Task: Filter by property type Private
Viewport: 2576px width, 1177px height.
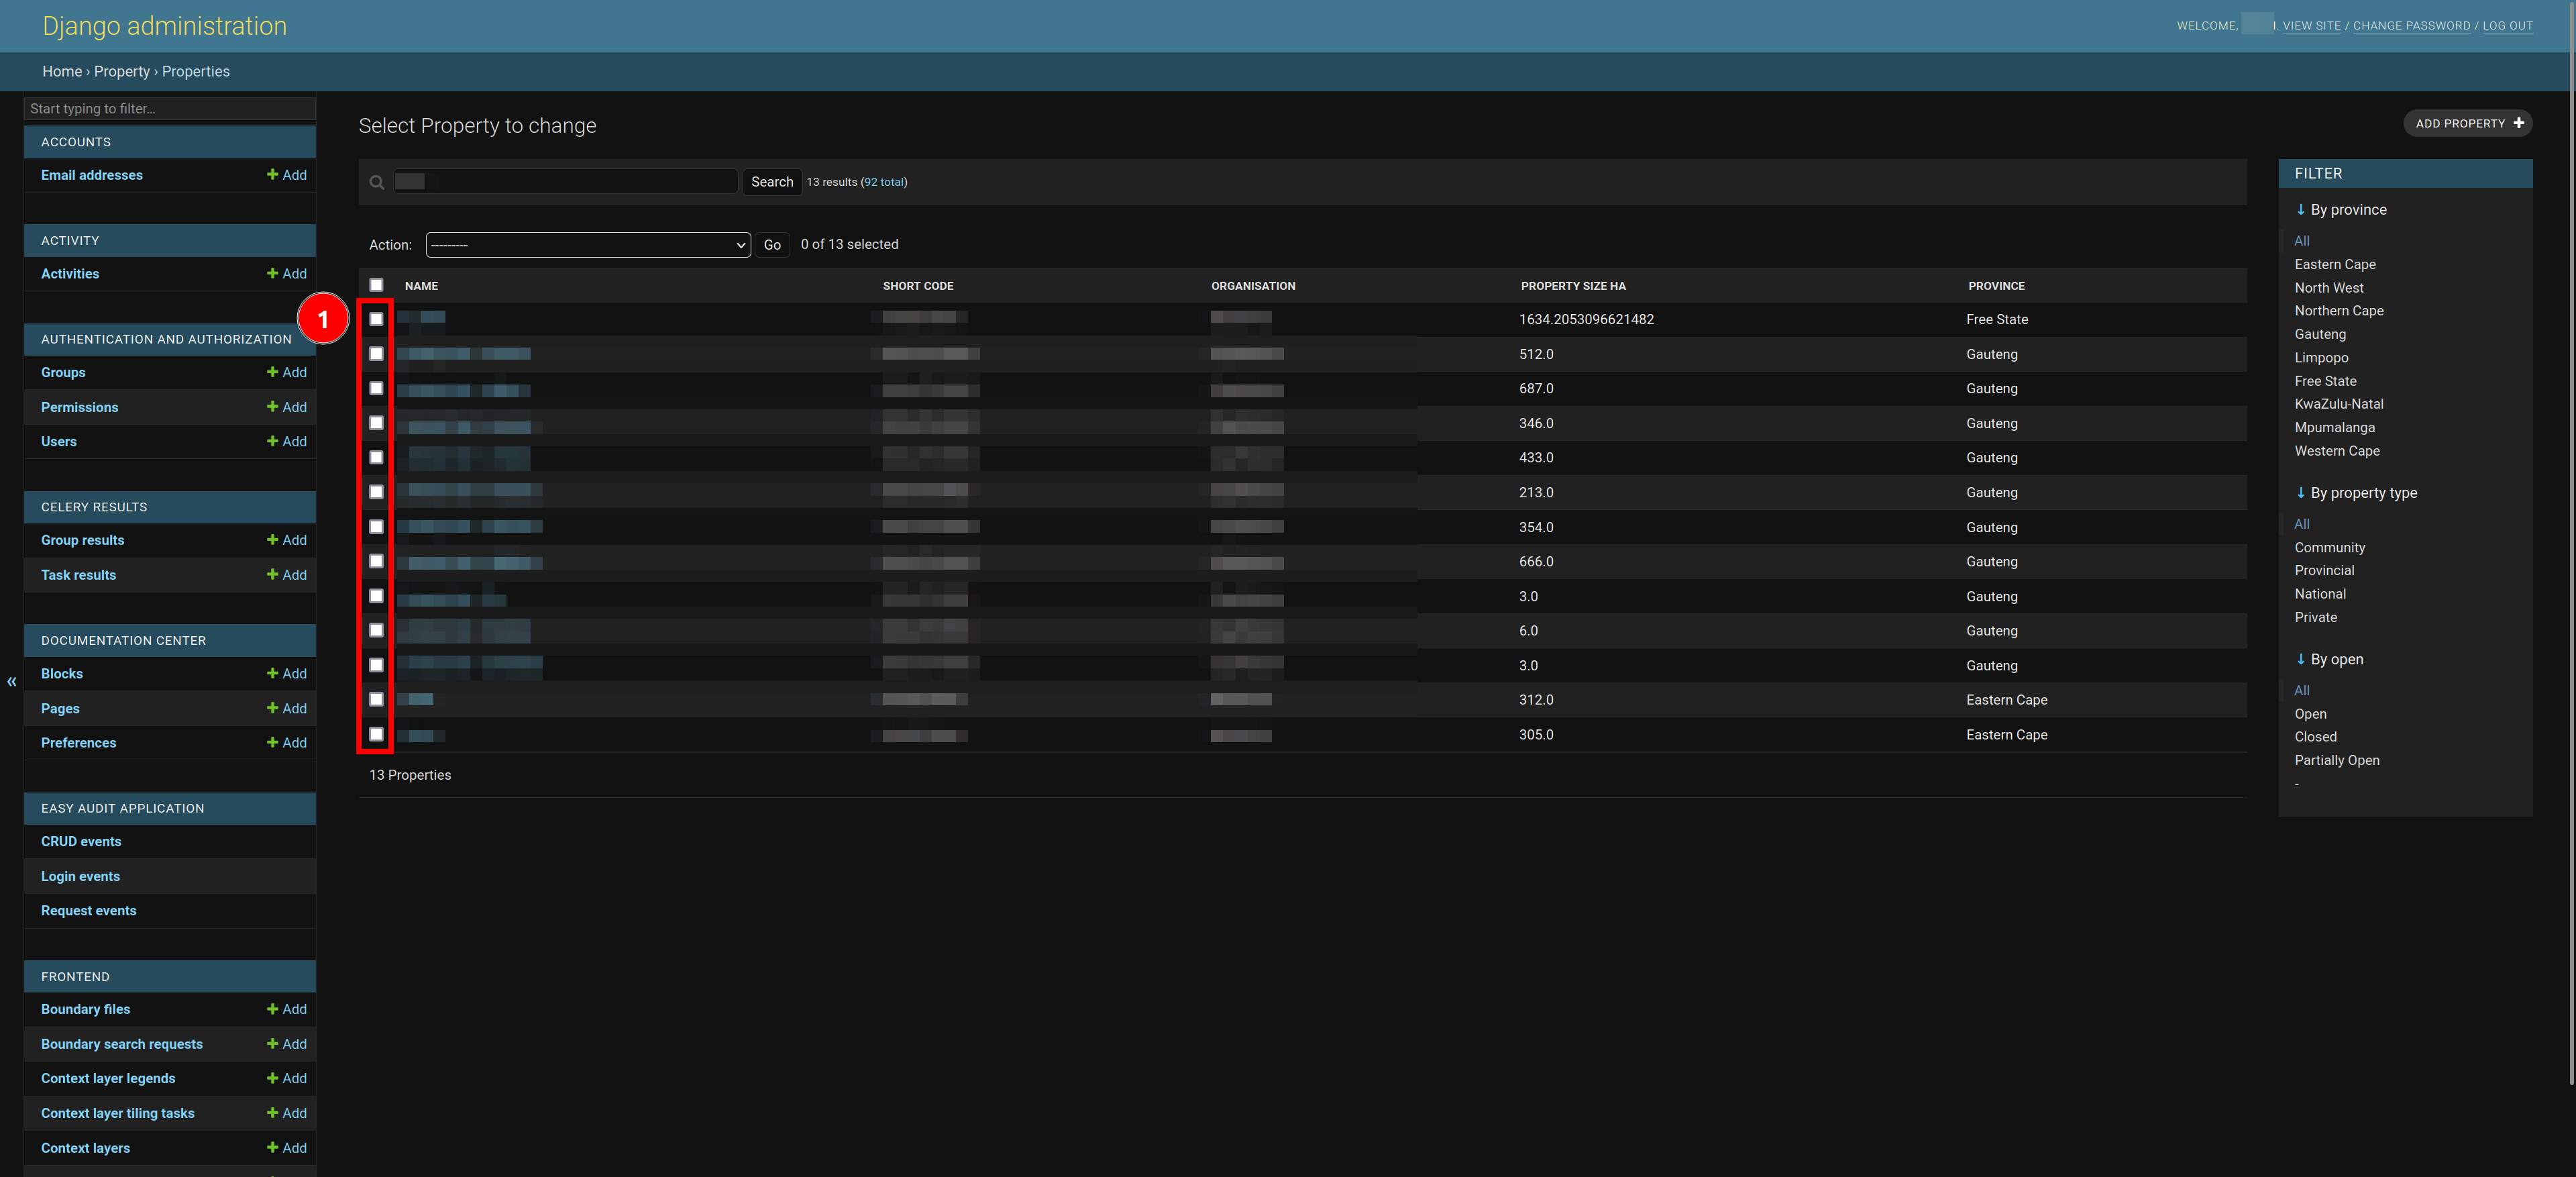Action: pos(2316,617)
